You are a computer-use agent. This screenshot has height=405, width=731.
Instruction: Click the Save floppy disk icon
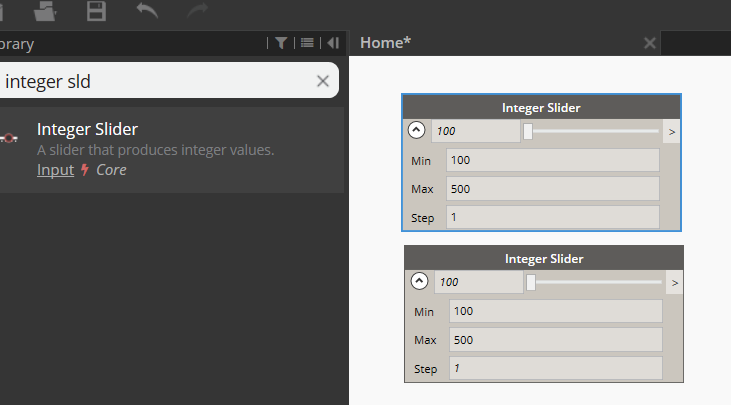(97, 10)
